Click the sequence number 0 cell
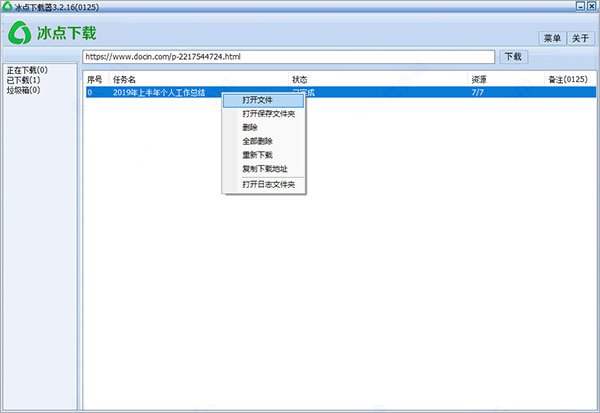The image size is (600, 413). pyautogui.click(x=90, y=92)
